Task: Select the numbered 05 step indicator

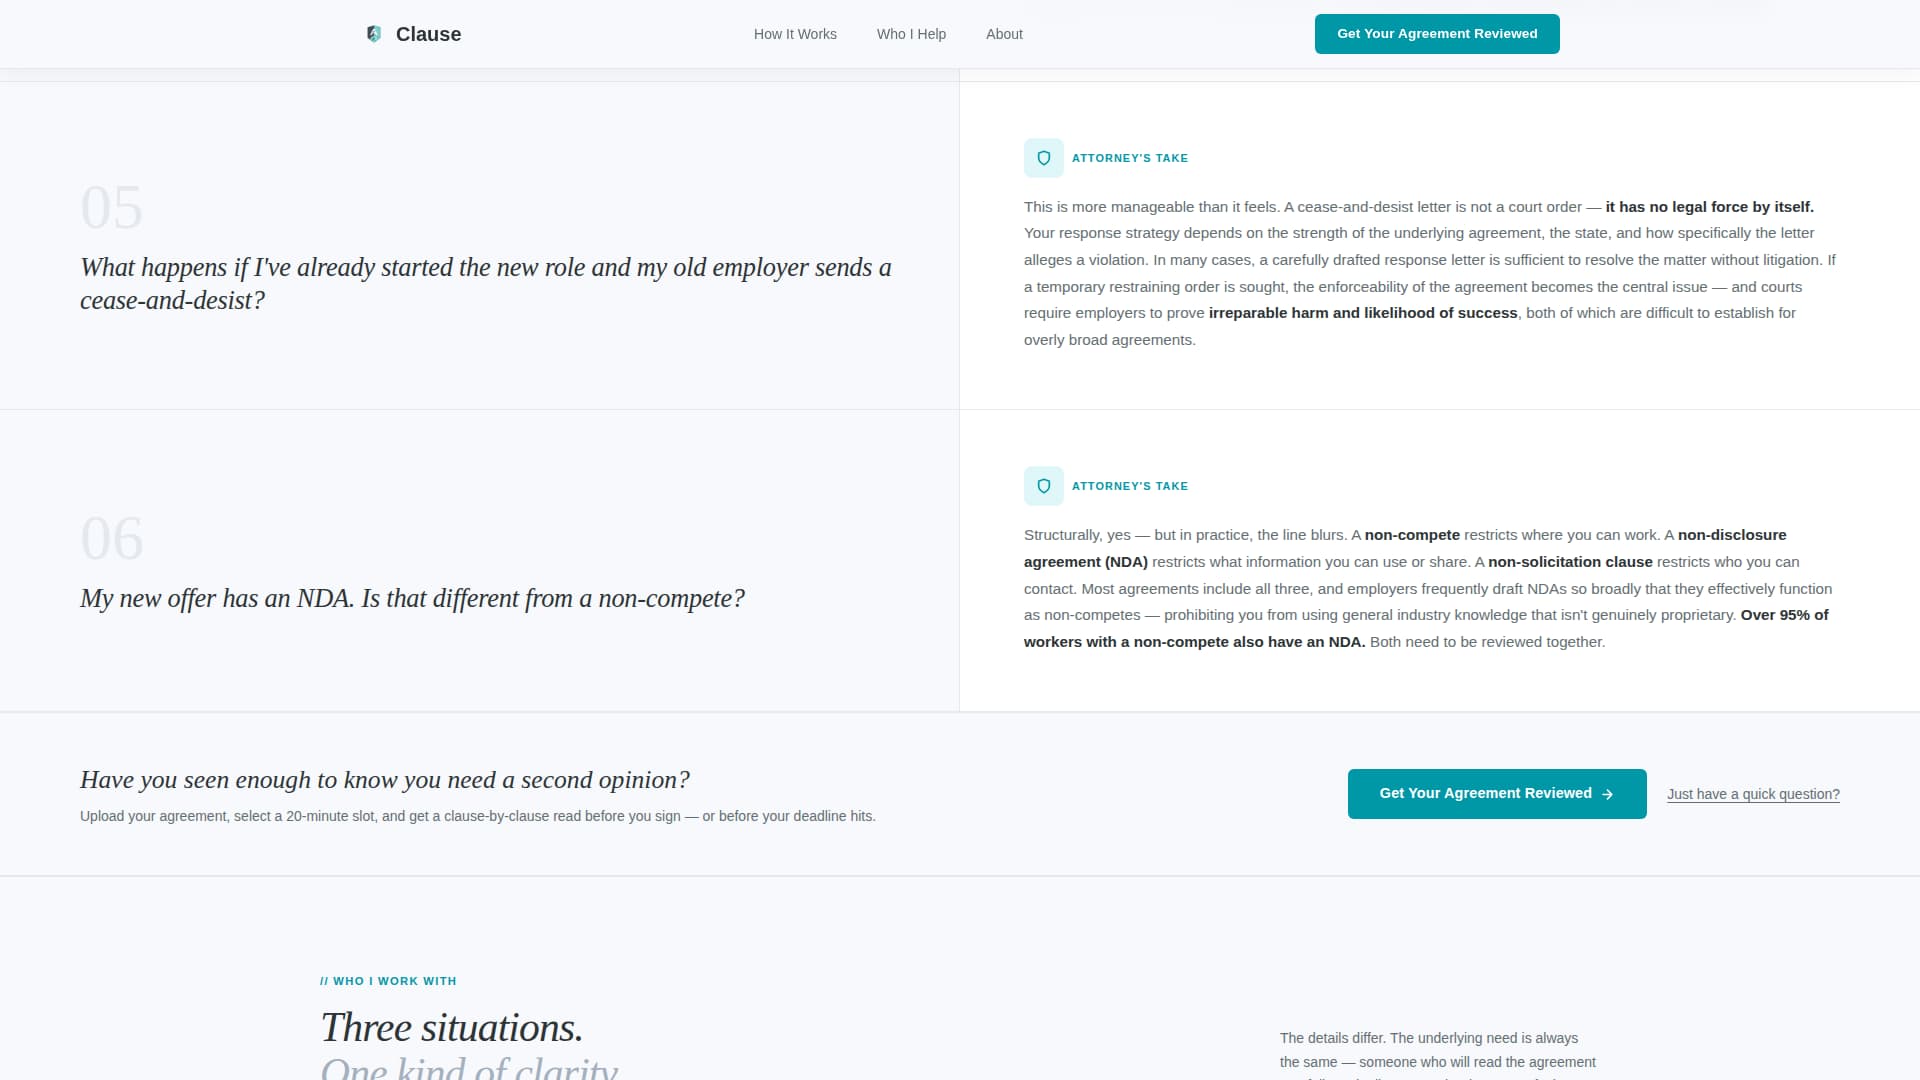Action: (110, 207)
